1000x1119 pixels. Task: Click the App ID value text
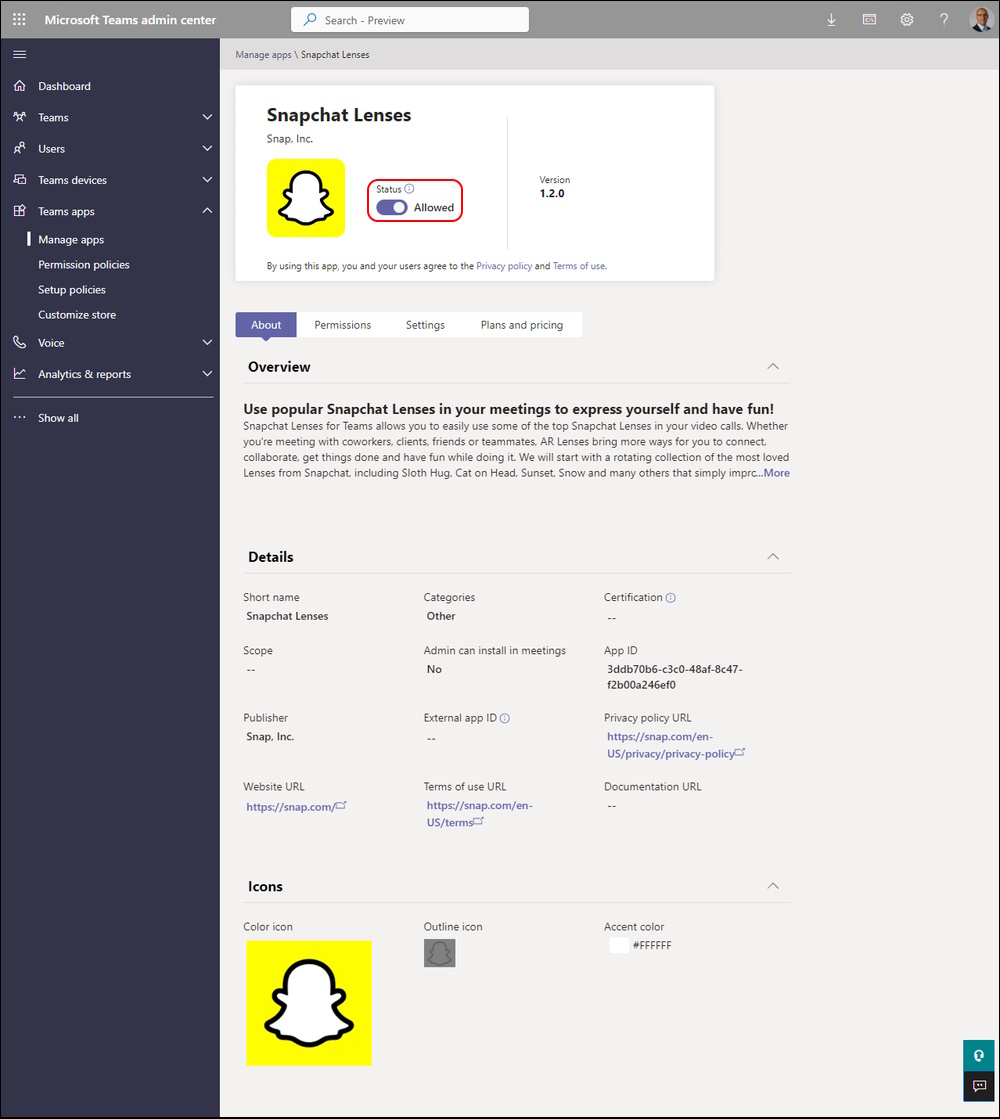pyautogui.click(x=675, y=677)
